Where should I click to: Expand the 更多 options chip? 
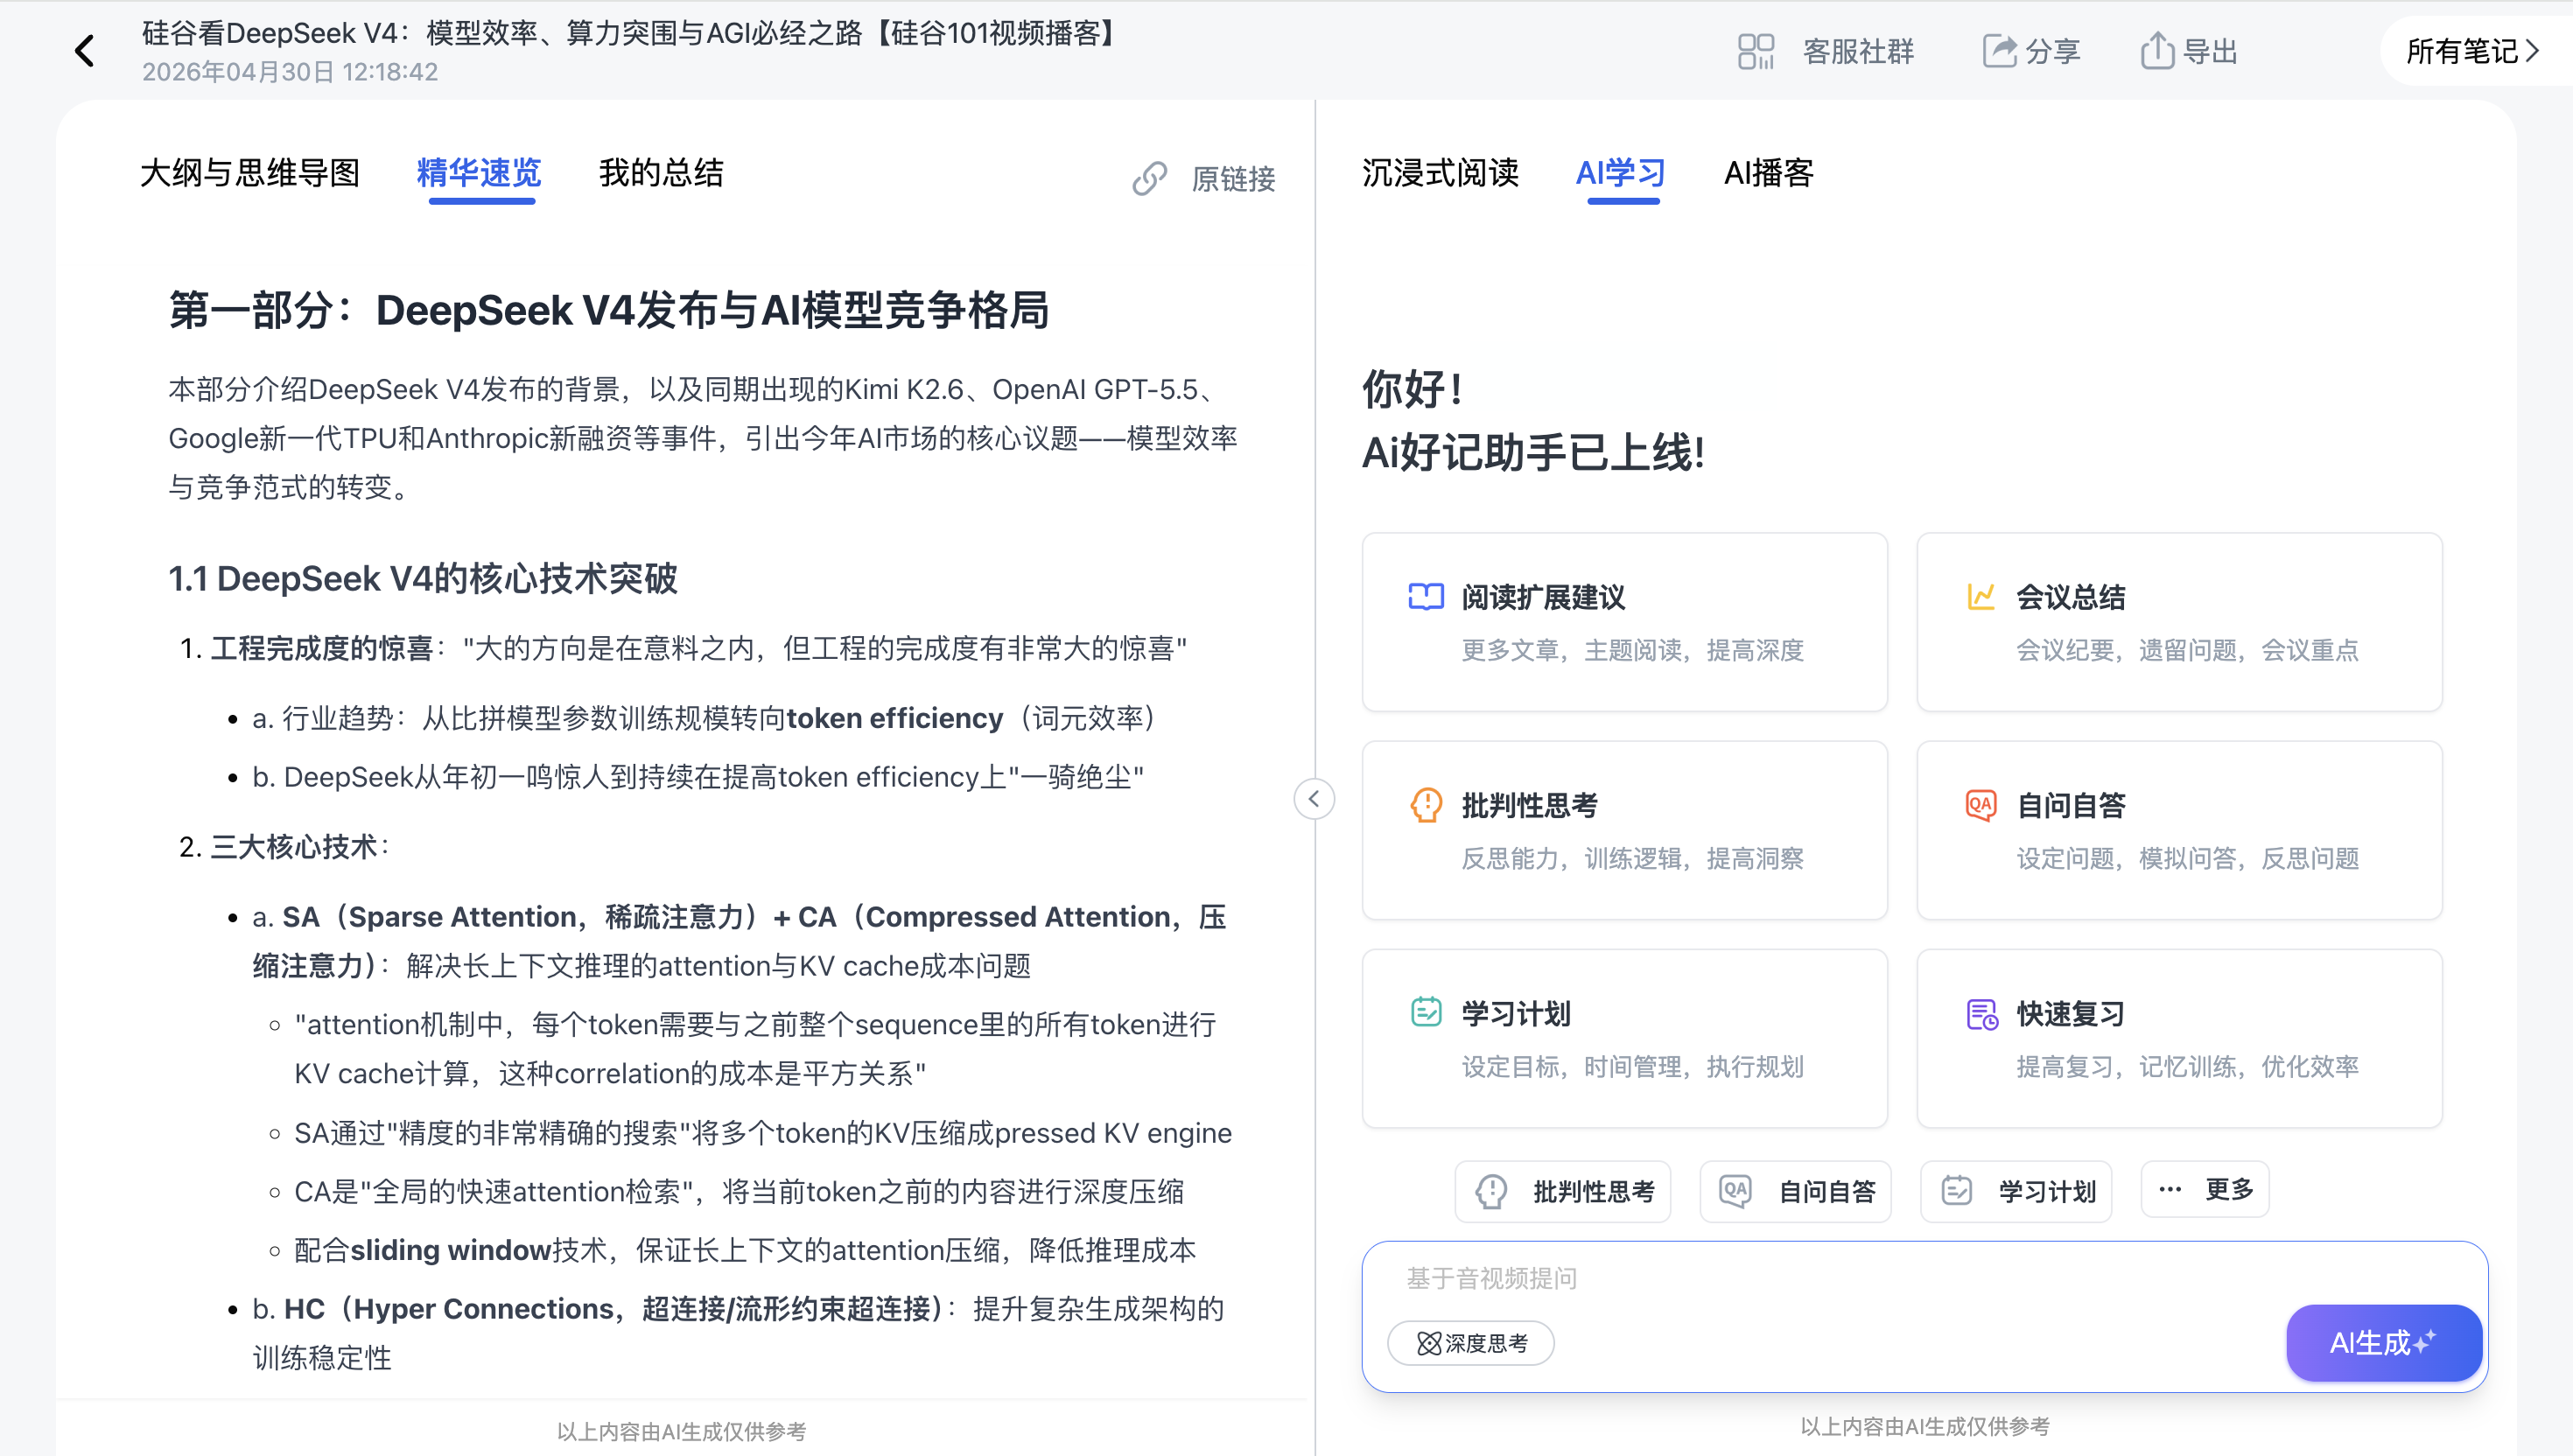2205,1190
